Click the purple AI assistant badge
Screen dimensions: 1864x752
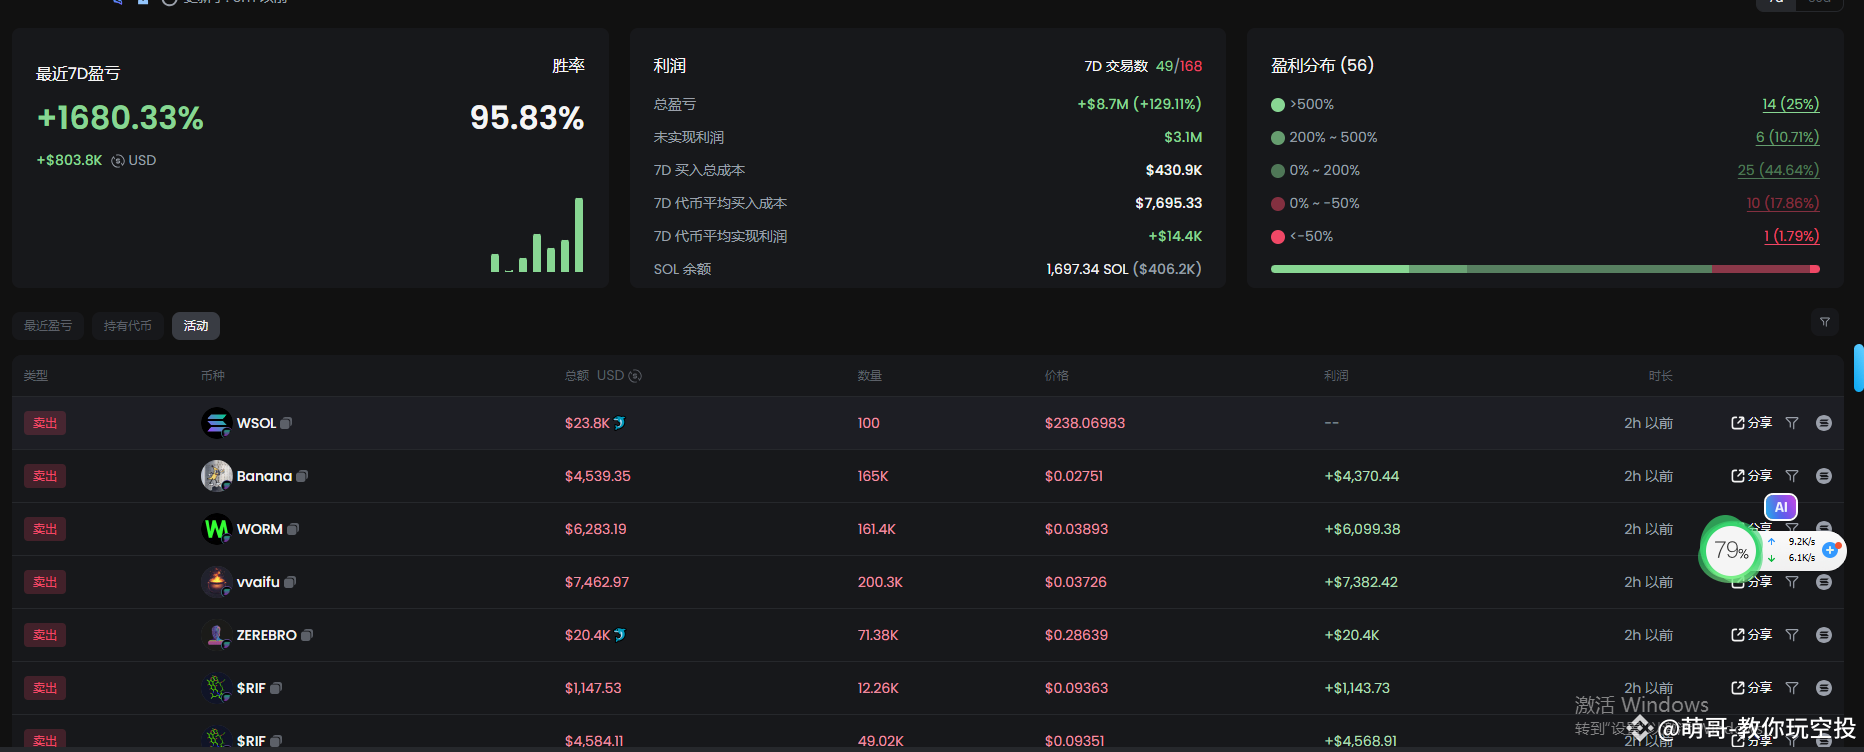coord(1781,507)
